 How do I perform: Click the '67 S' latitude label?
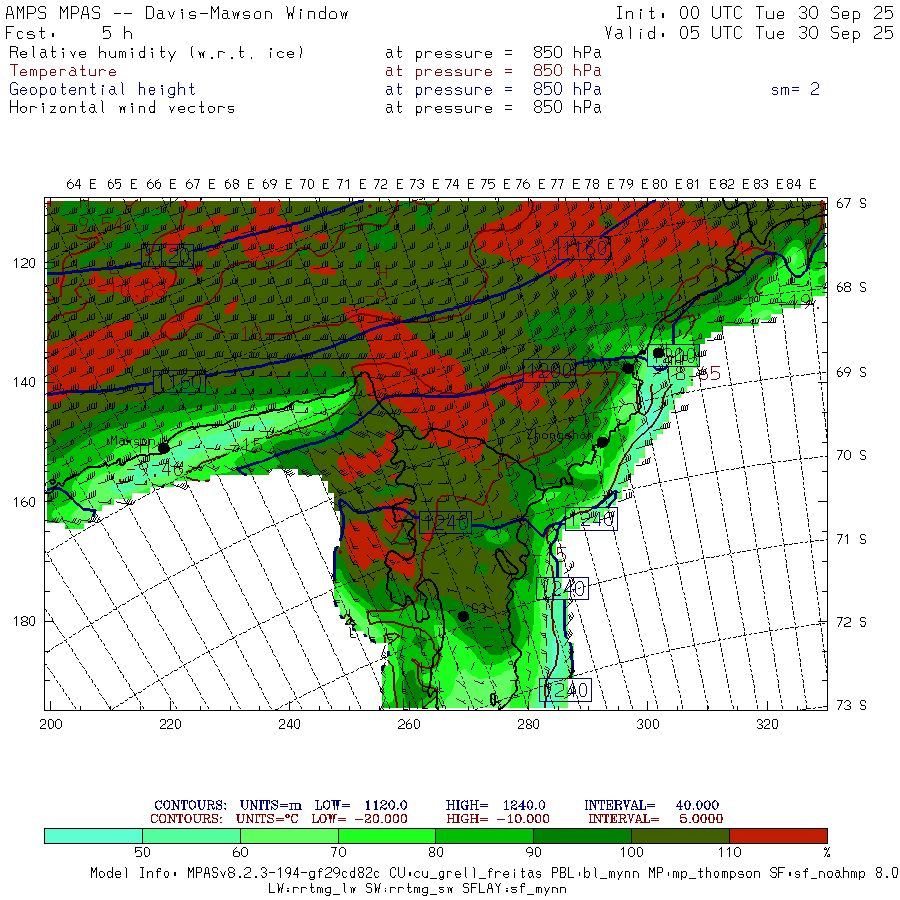click(851, 204)
